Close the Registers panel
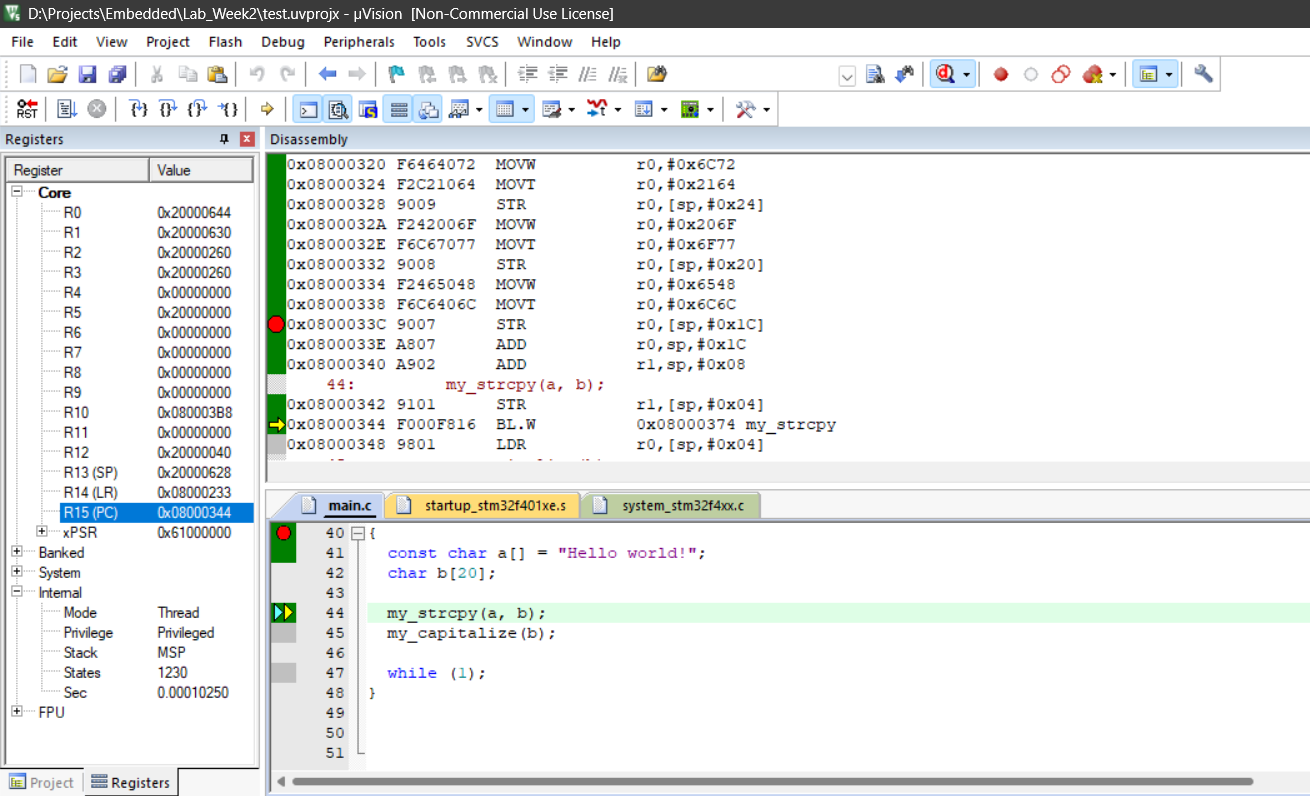The image size is (1310, 796). [247, 139]
